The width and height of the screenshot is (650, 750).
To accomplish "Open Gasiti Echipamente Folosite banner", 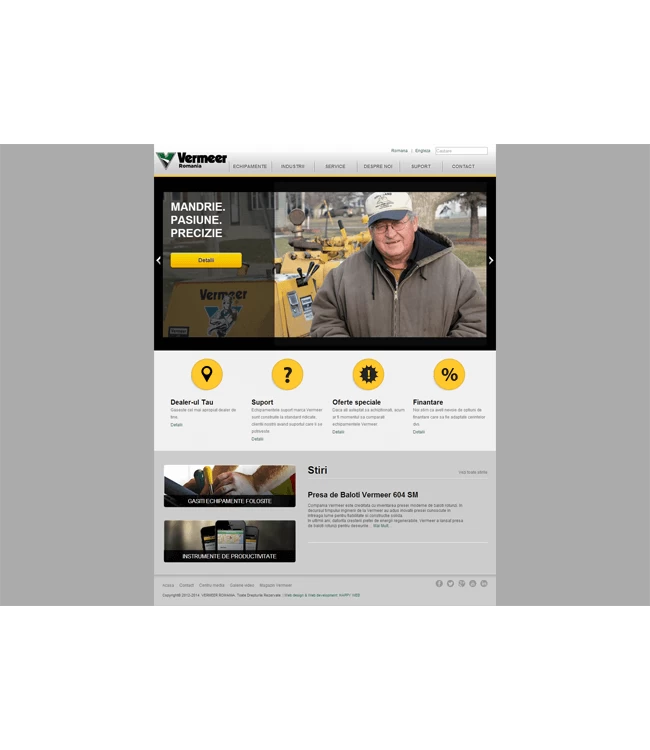I will (230, 486).
